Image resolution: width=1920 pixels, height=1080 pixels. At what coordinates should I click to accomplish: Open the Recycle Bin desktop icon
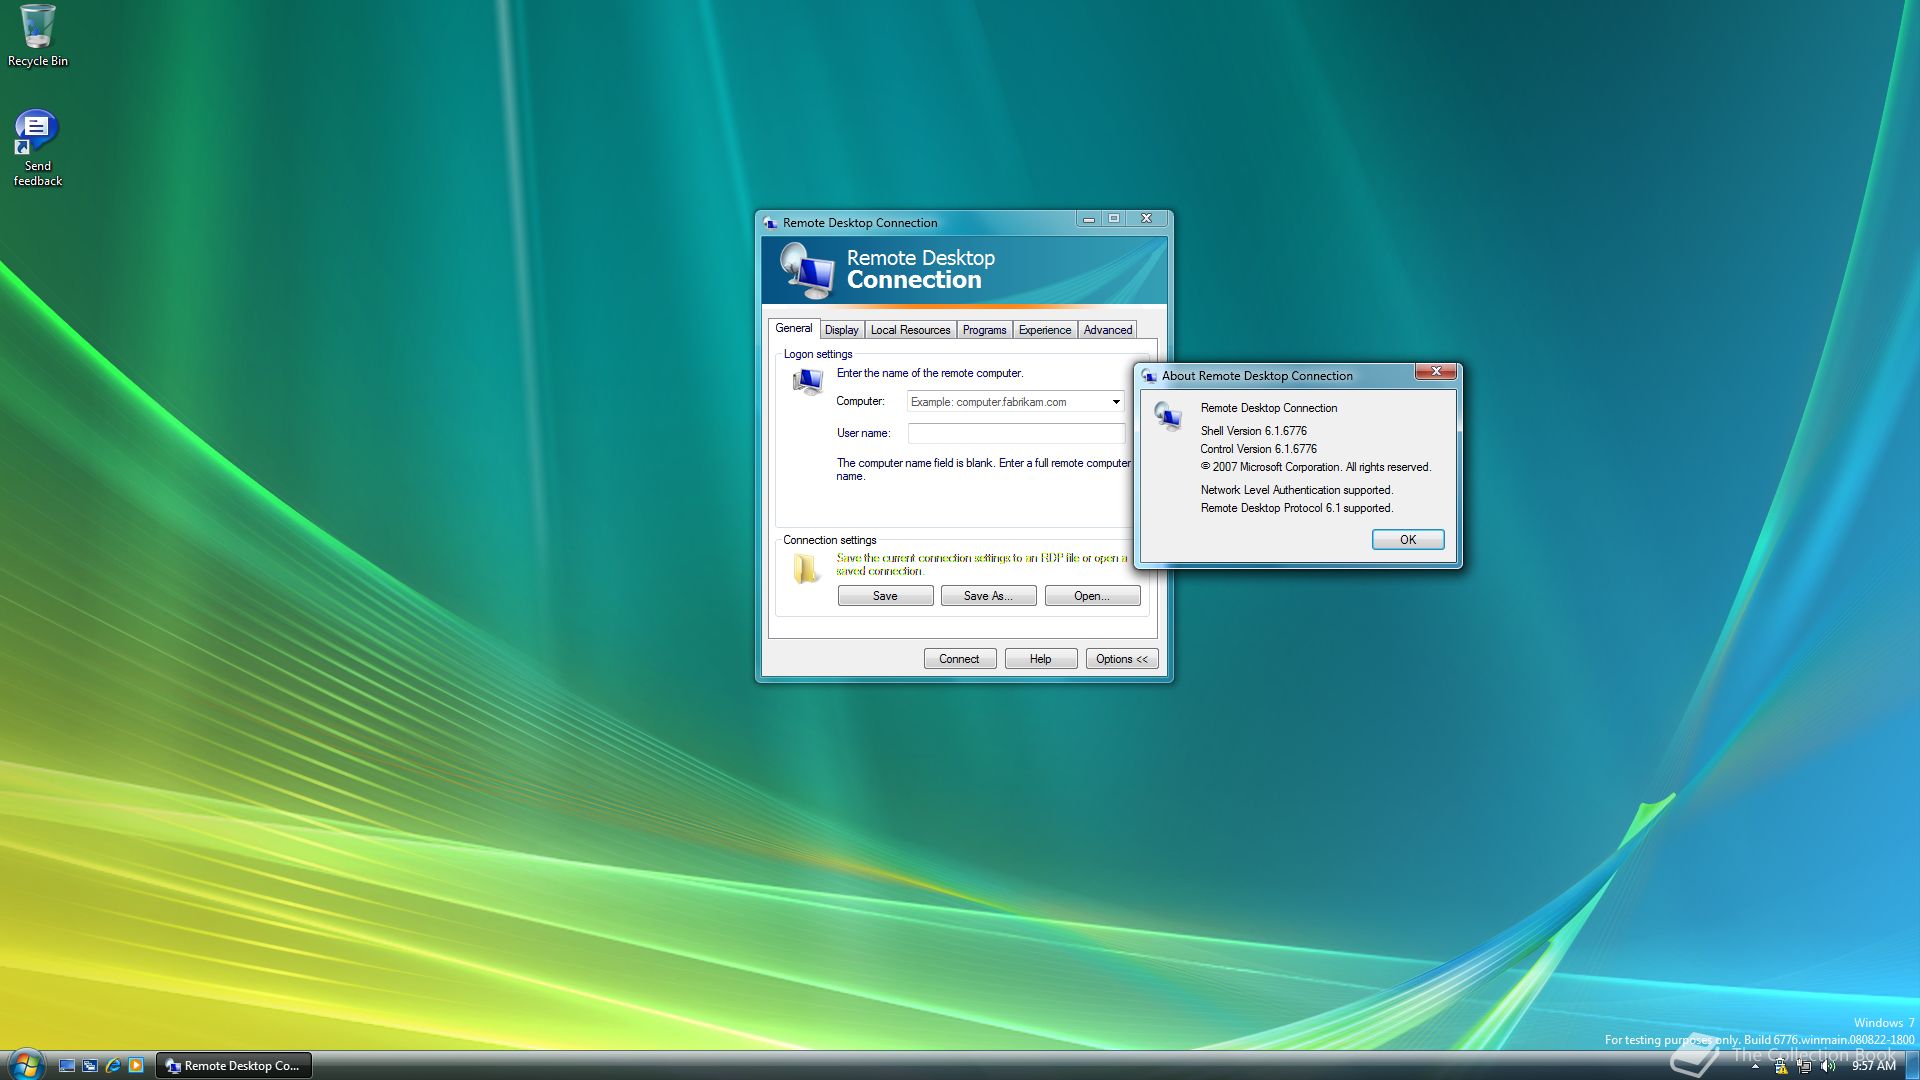pyautogui.click(x=38, y=36)
